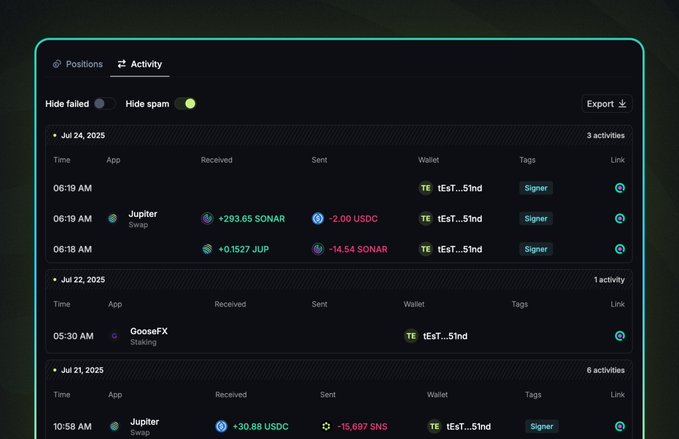Click the +293.65 SONAR received amount

(x=252, y=219)
